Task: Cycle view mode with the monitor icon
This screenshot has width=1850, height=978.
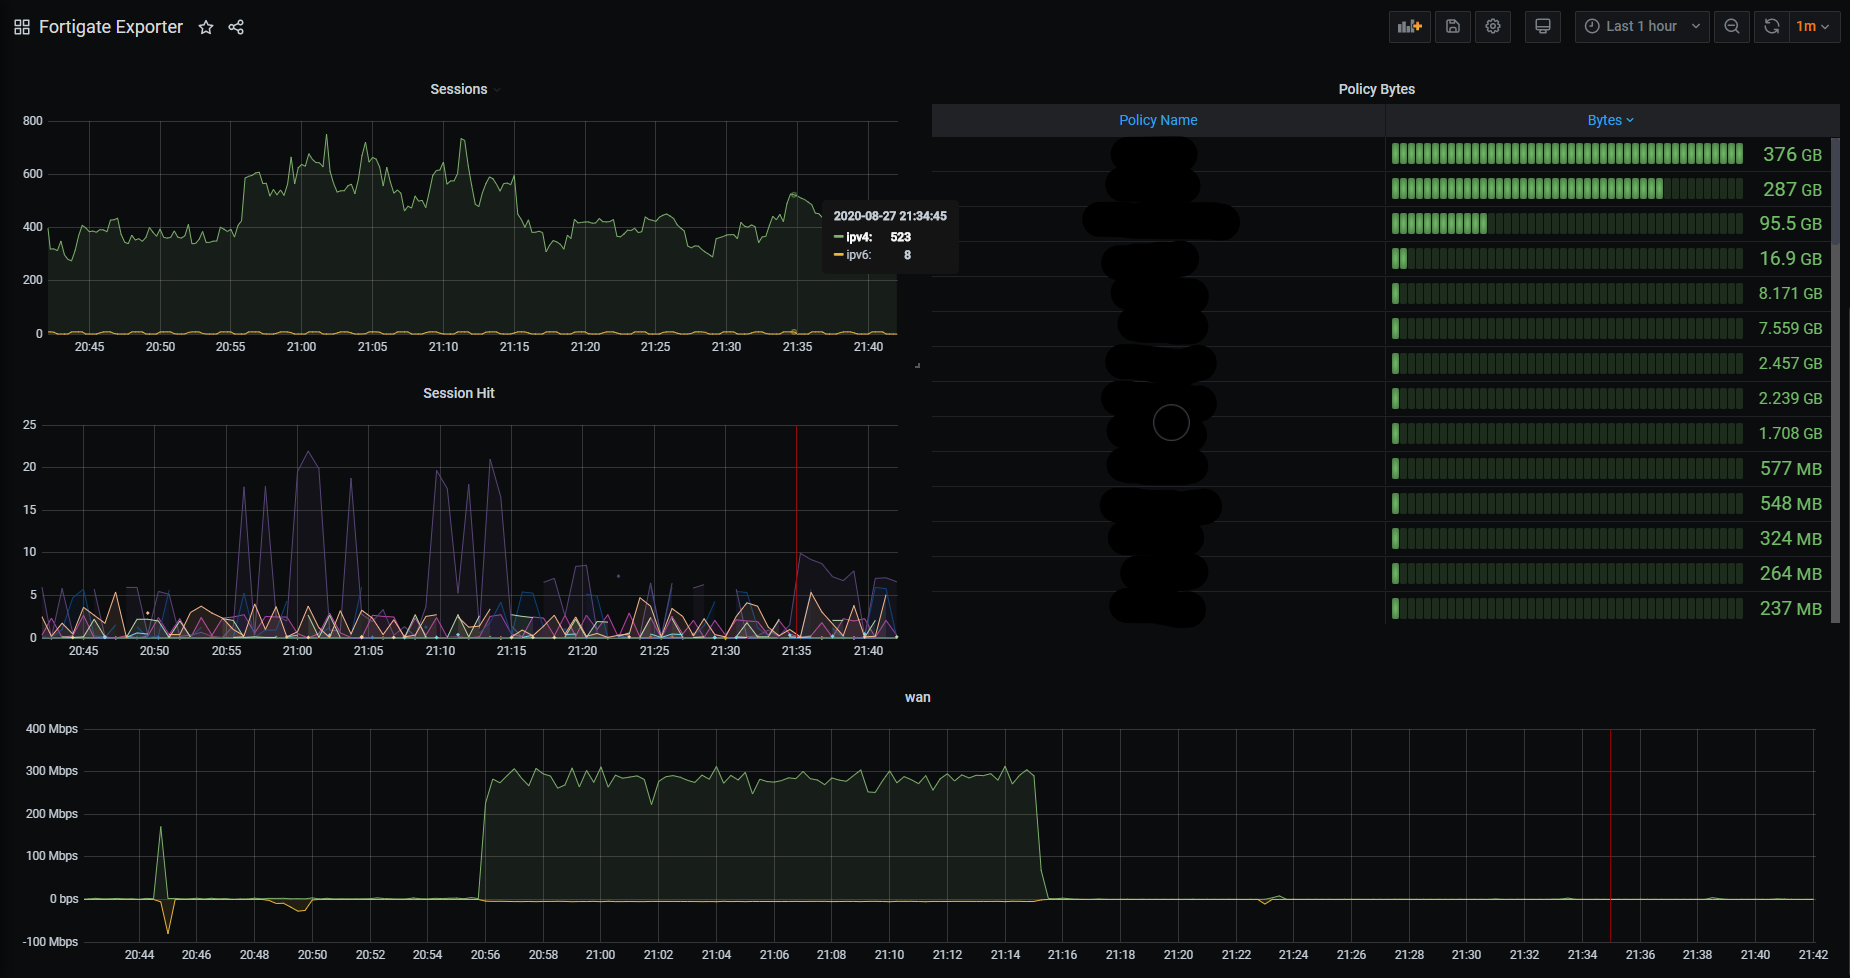Action: coord(1543,27)
